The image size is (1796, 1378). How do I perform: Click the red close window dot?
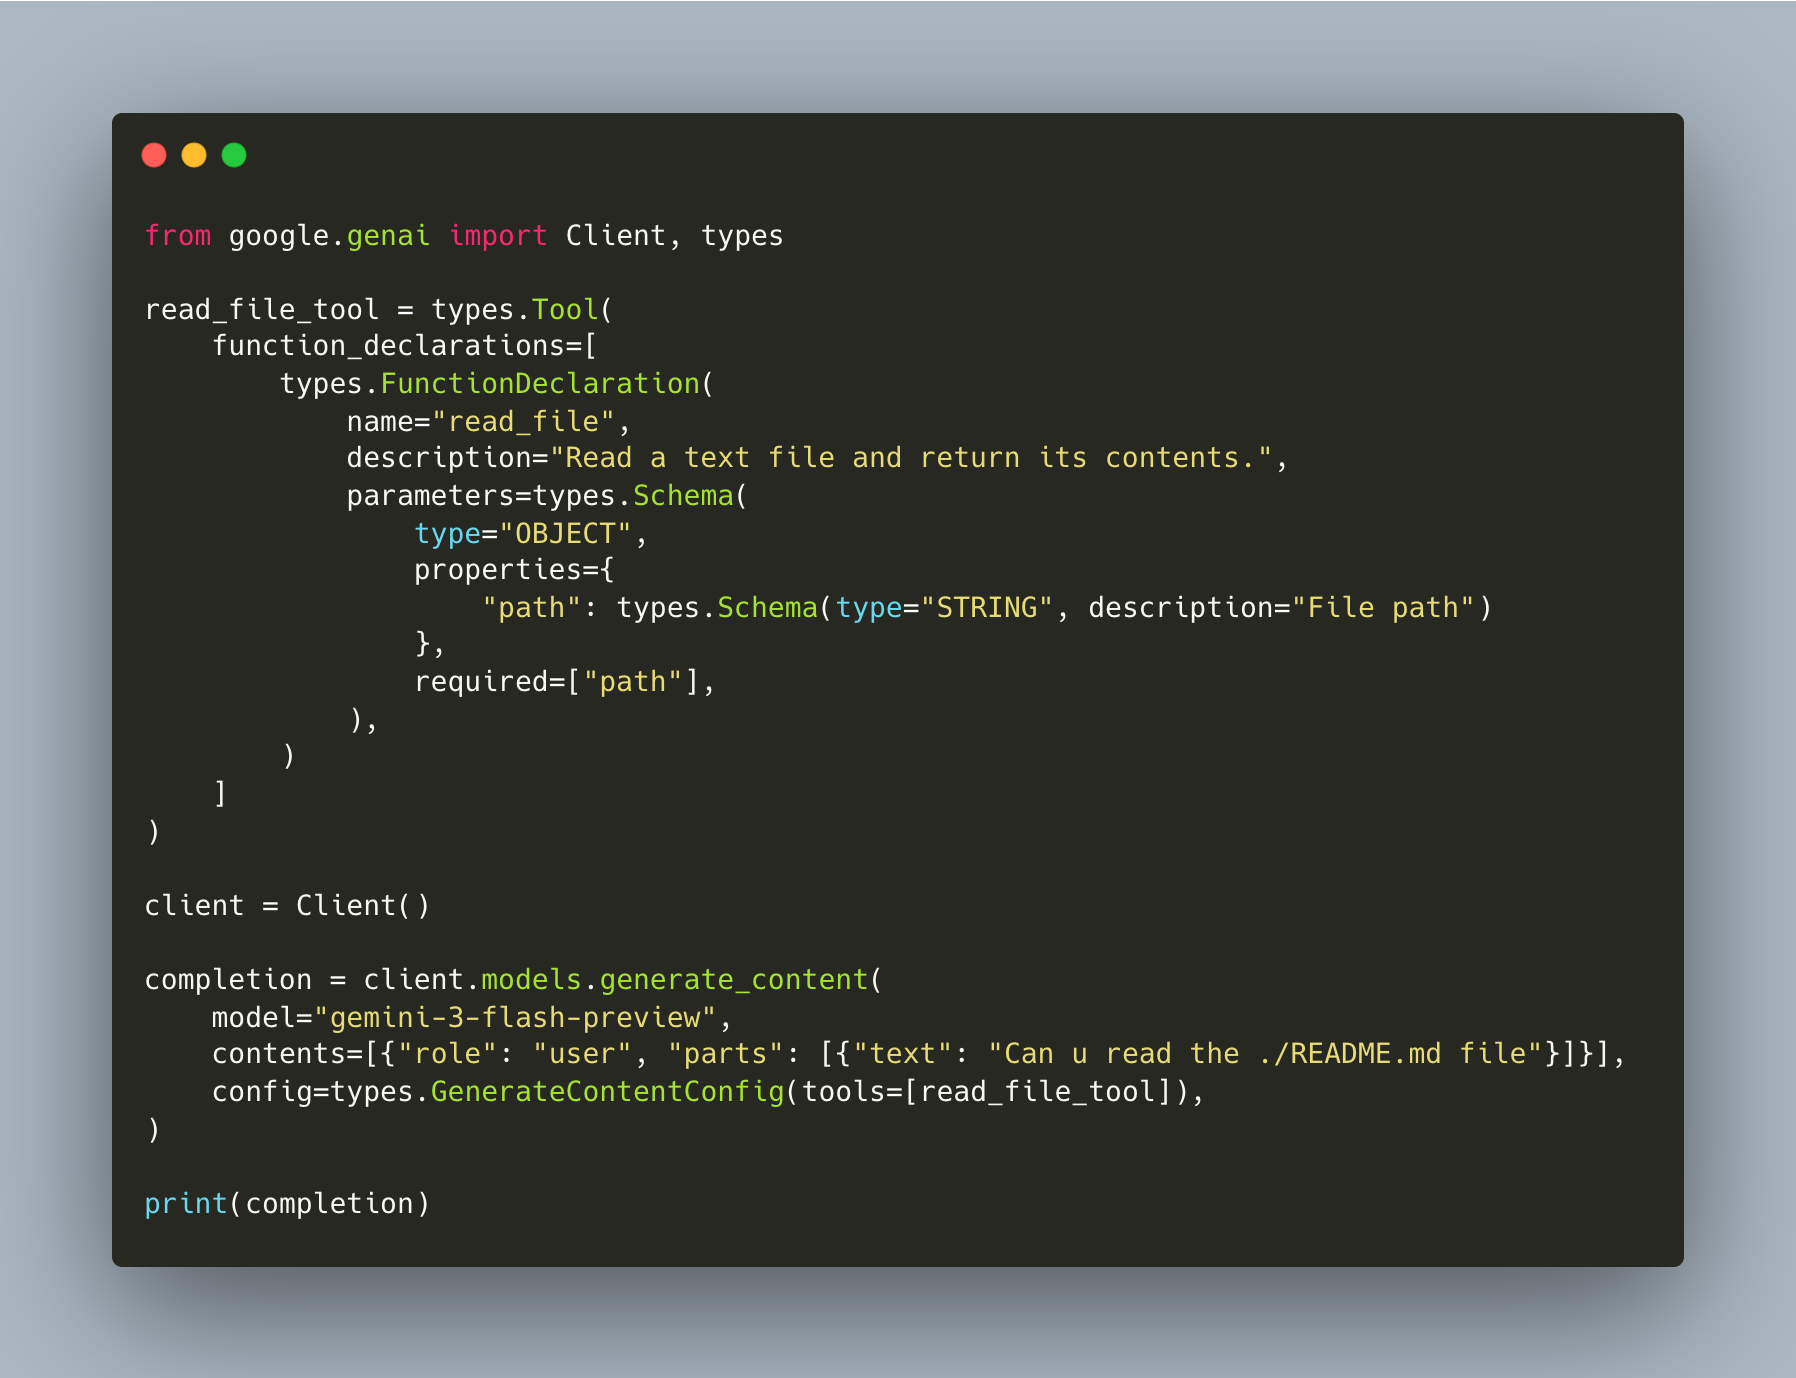pyautogui.click(x=154, y=155)
